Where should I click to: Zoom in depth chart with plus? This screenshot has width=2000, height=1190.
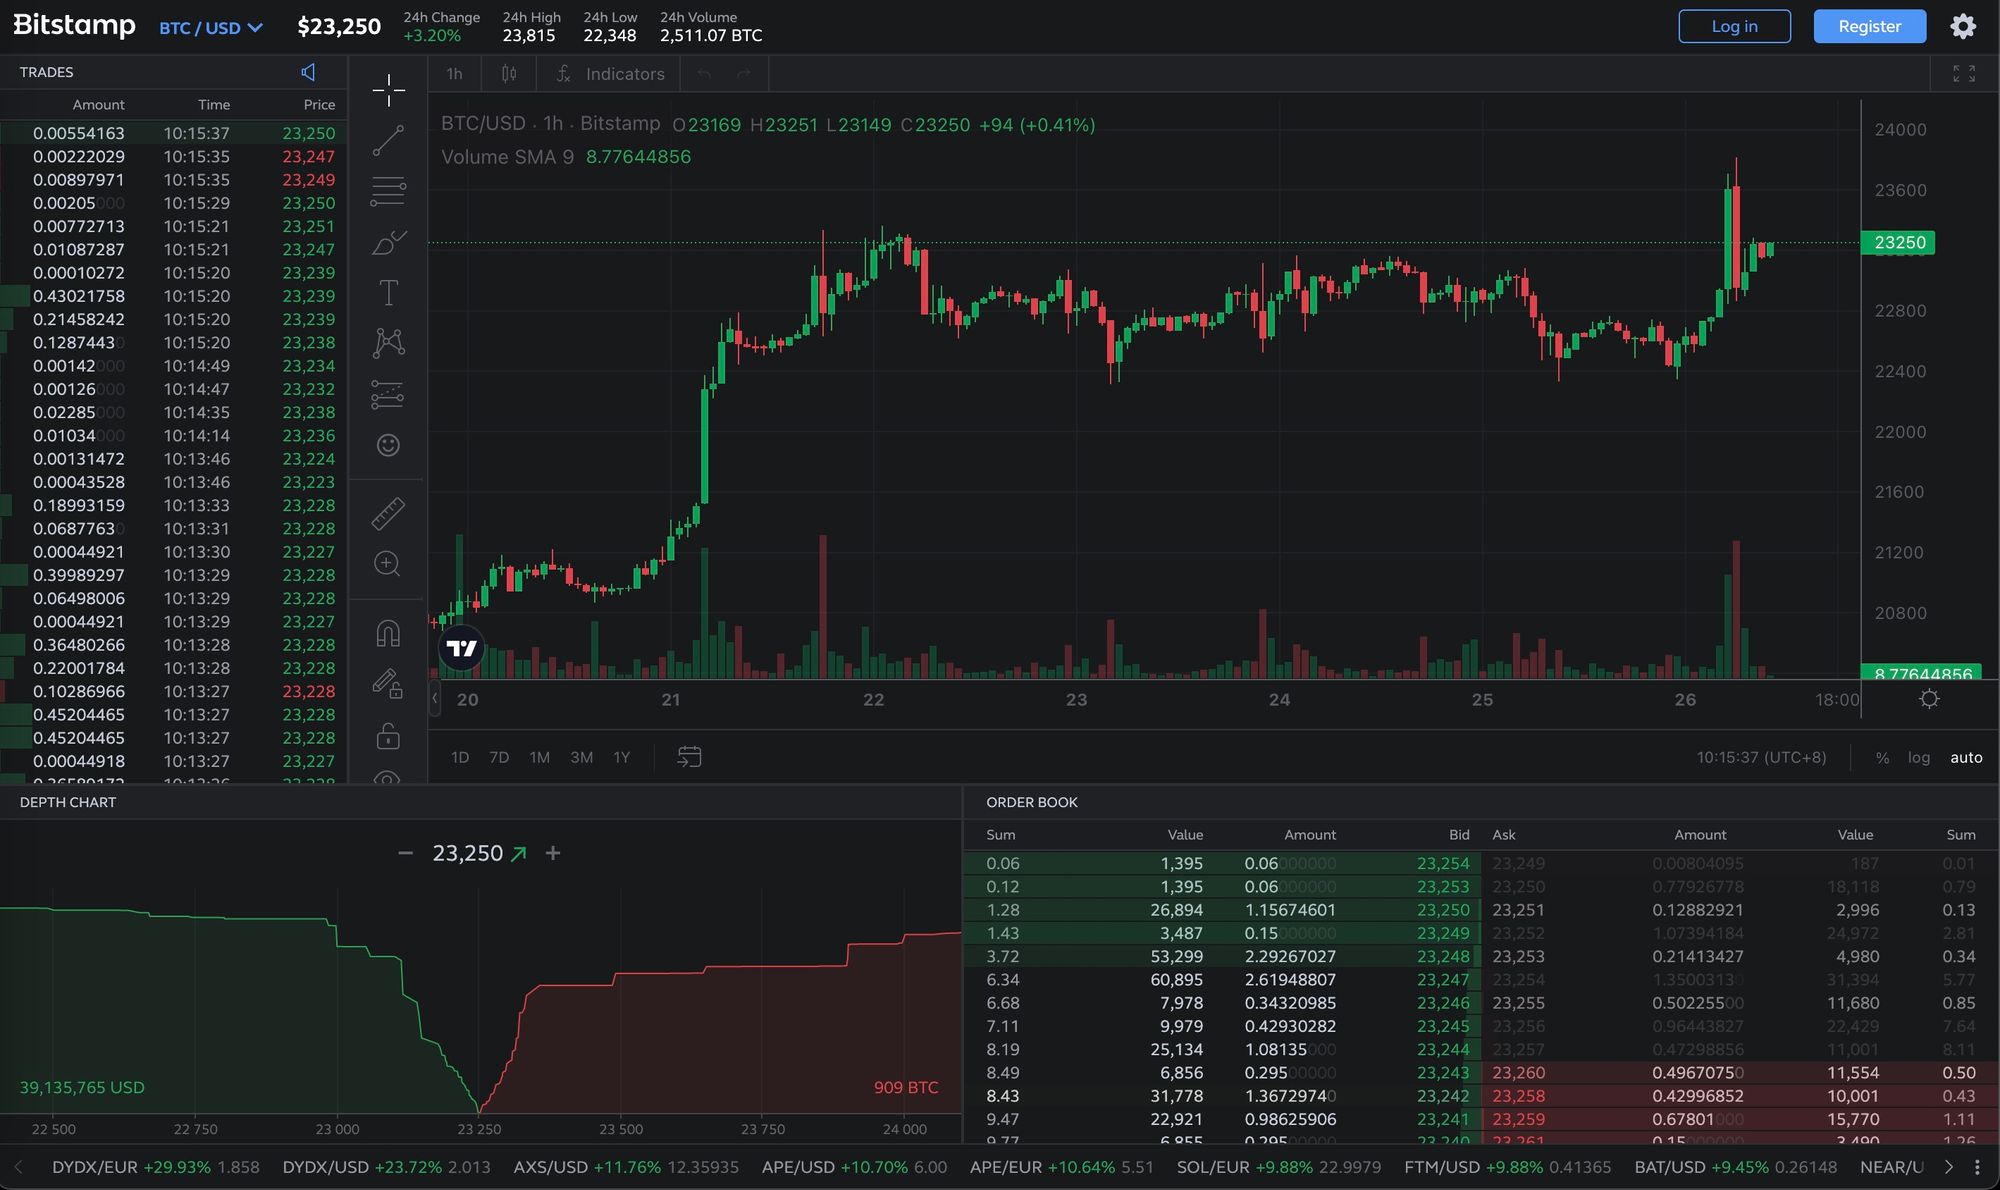(553, 853)
